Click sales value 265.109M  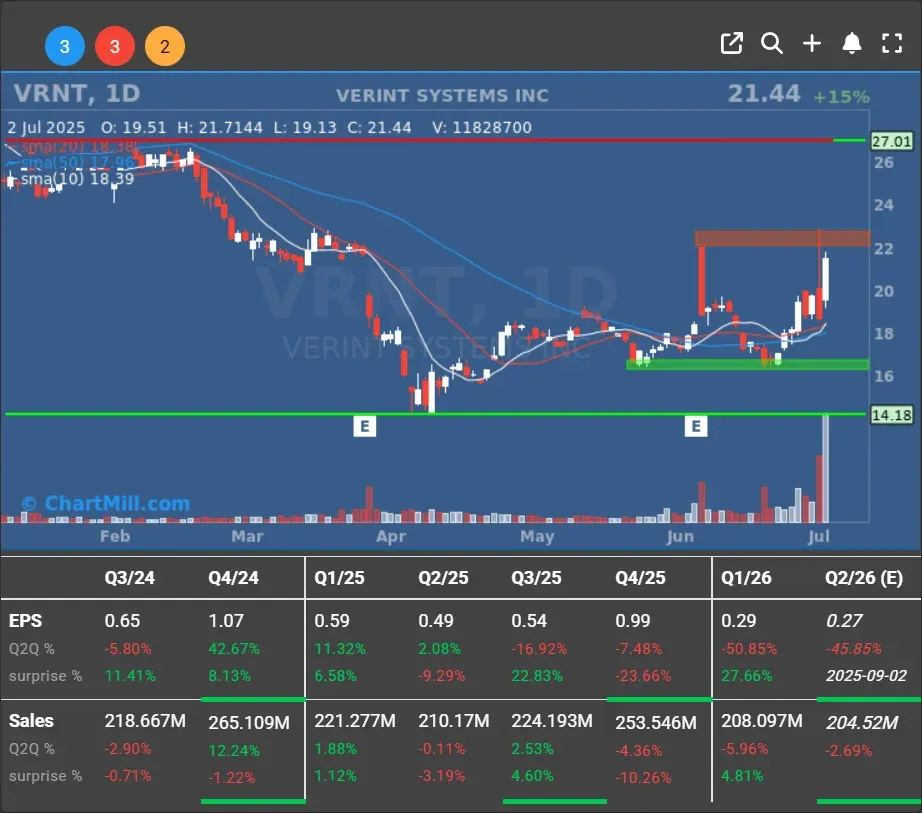click(x=249, y=722)
